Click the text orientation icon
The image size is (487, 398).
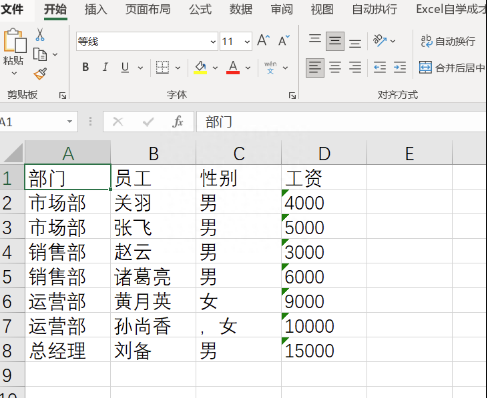point(380,41)
